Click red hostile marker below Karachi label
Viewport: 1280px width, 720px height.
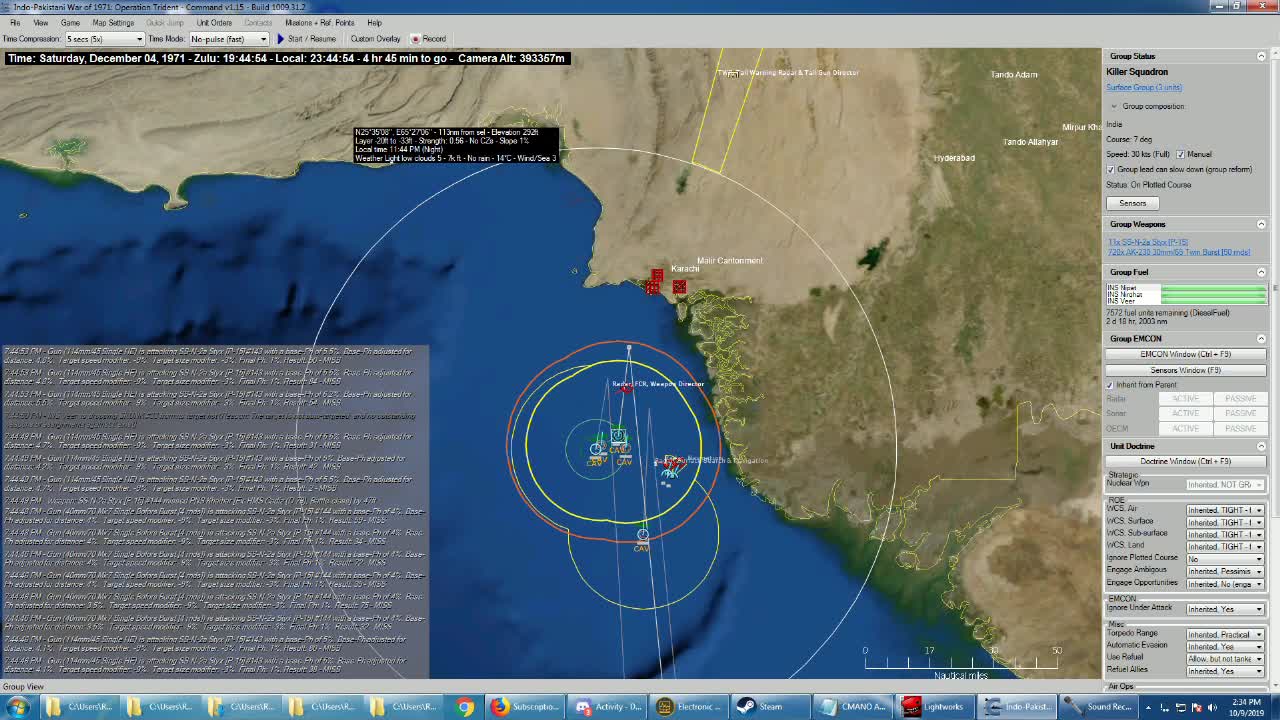click(679, 287)
